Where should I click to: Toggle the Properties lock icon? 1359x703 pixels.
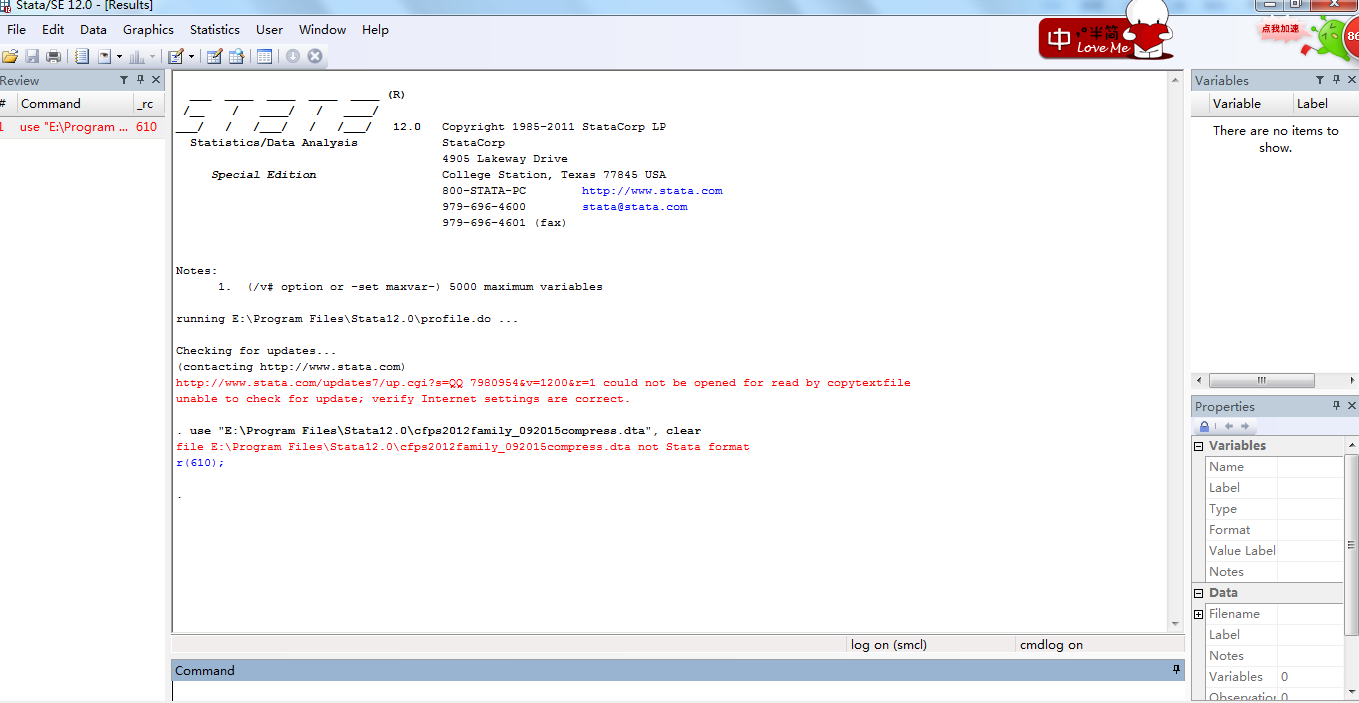[1205, 426]
